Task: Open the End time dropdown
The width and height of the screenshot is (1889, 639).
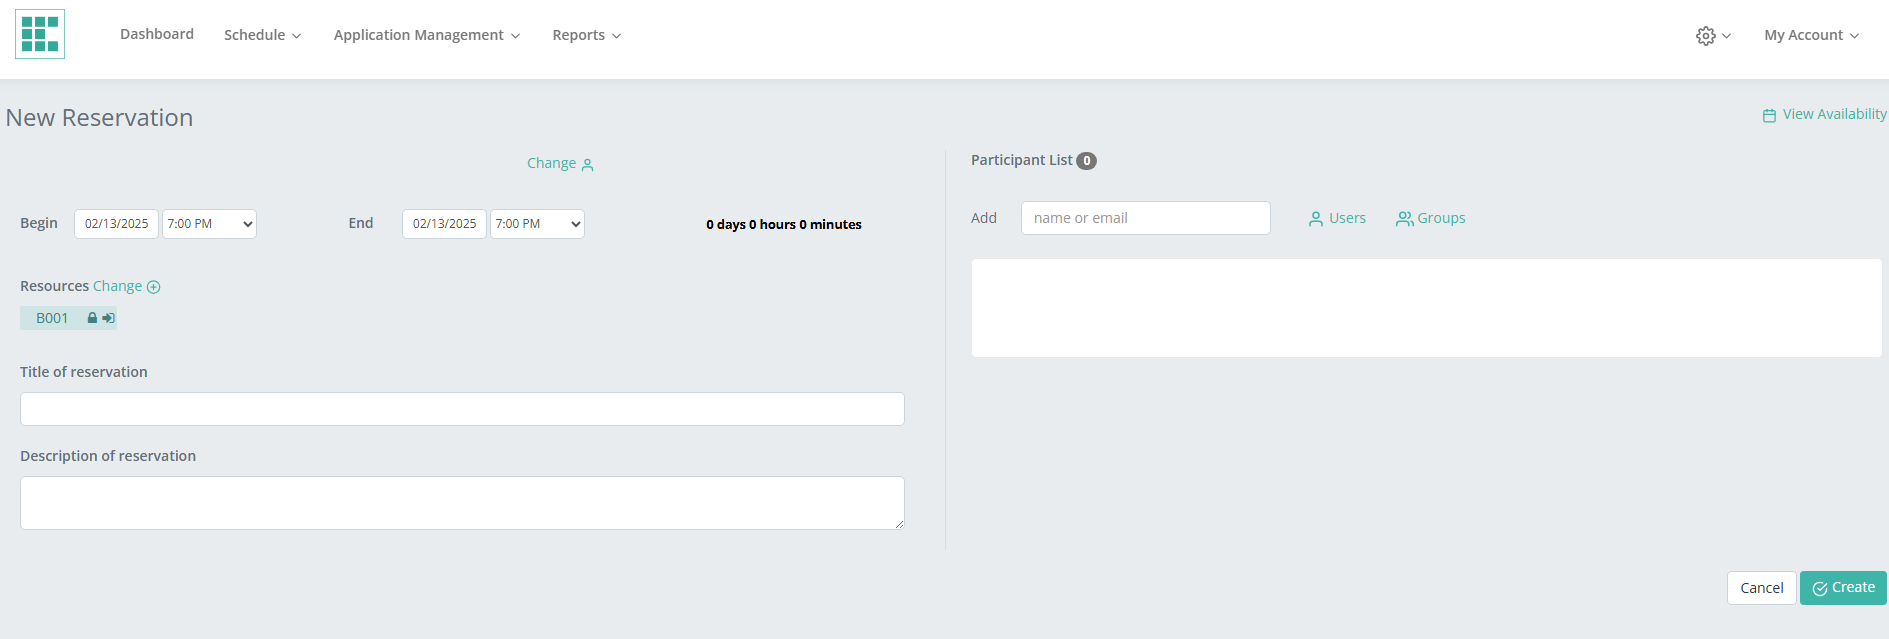Action: pos(537,224)
